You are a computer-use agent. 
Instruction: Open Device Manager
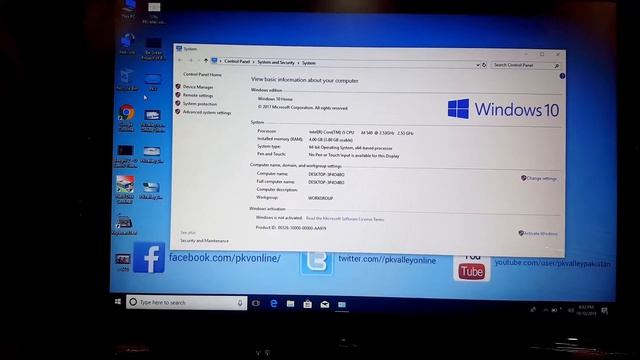(x=198, y=87)
